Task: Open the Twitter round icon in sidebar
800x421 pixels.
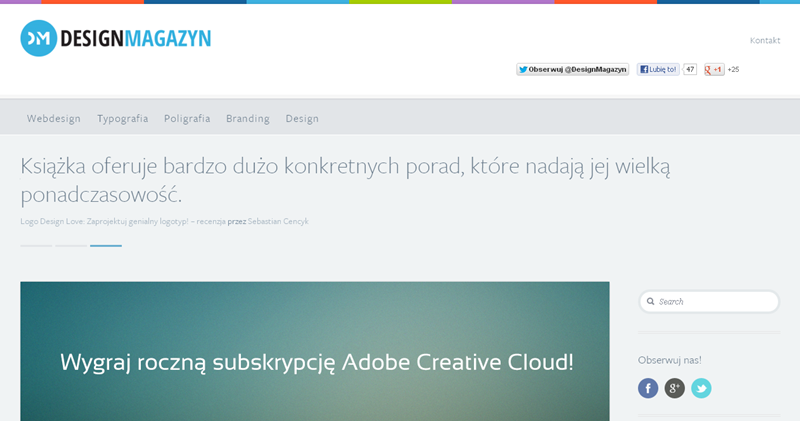Action: click(701, 388)
